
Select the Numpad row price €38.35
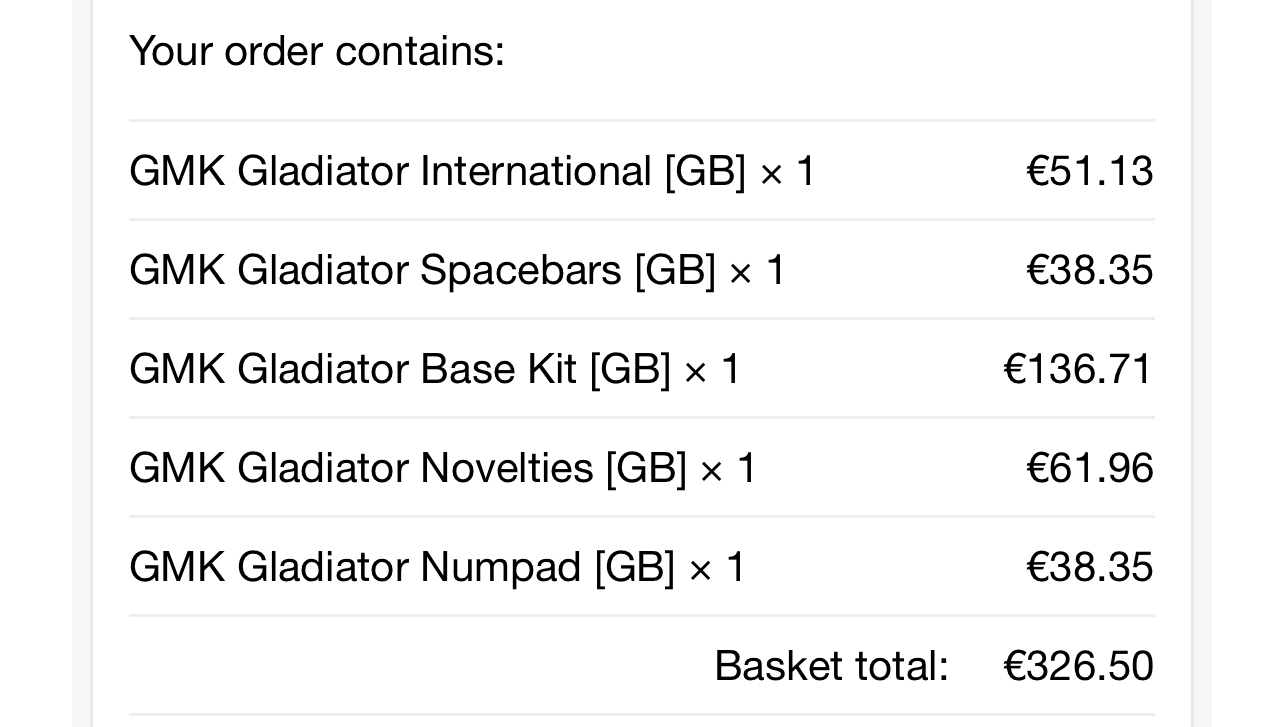(x=1089, y=567)
